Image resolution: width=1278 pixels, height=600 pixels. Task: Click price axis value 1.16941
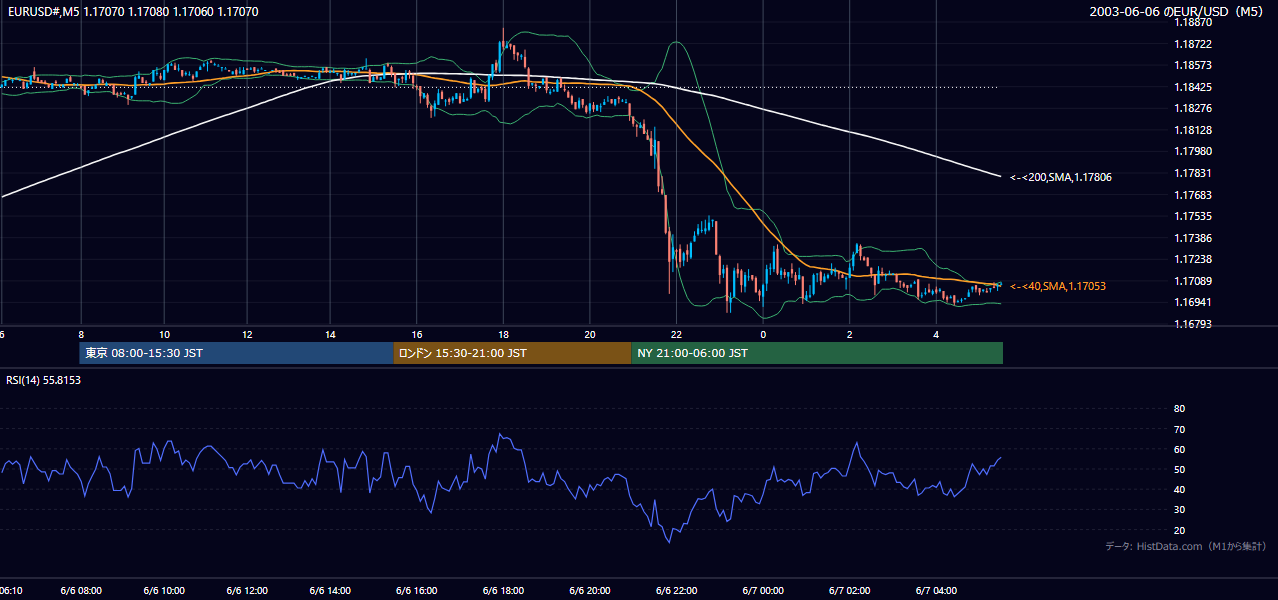tap(1193, 302)
